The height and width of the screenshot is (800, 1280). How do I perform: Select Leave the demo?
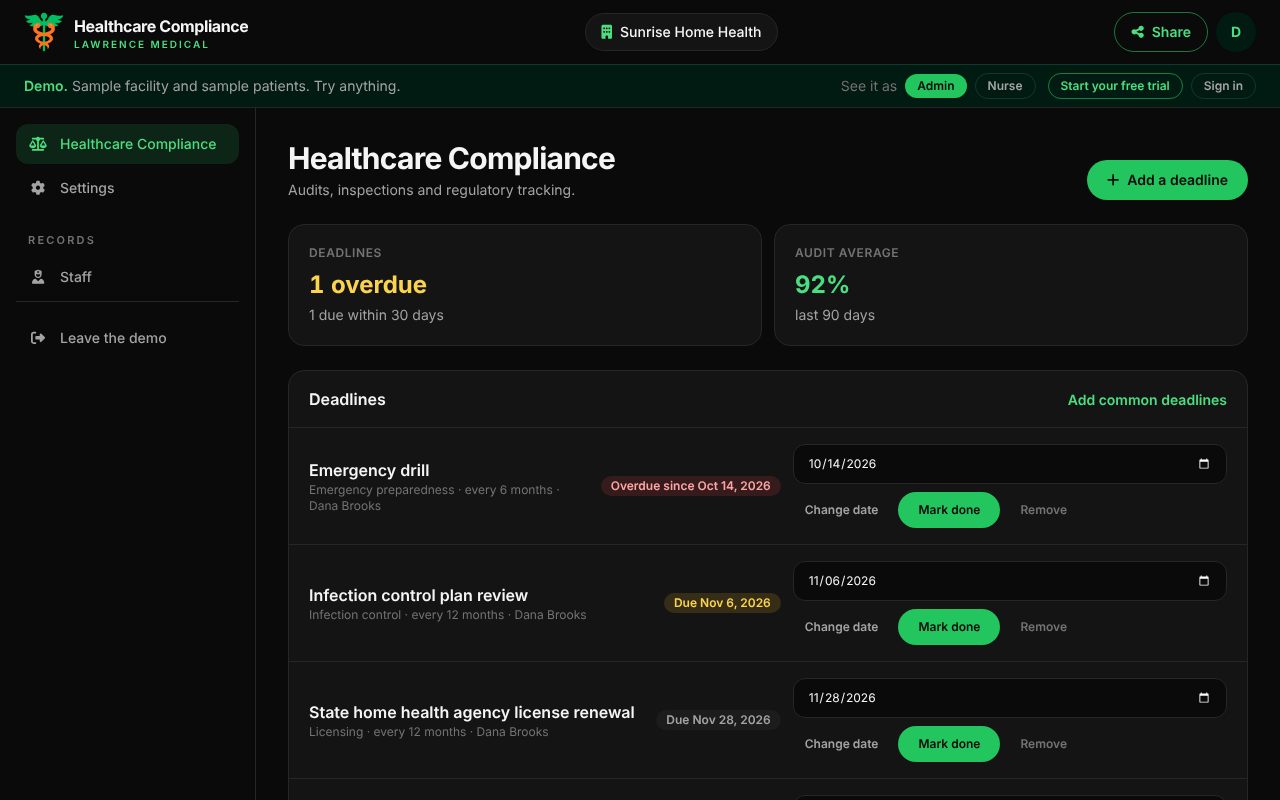click(127, 338)
